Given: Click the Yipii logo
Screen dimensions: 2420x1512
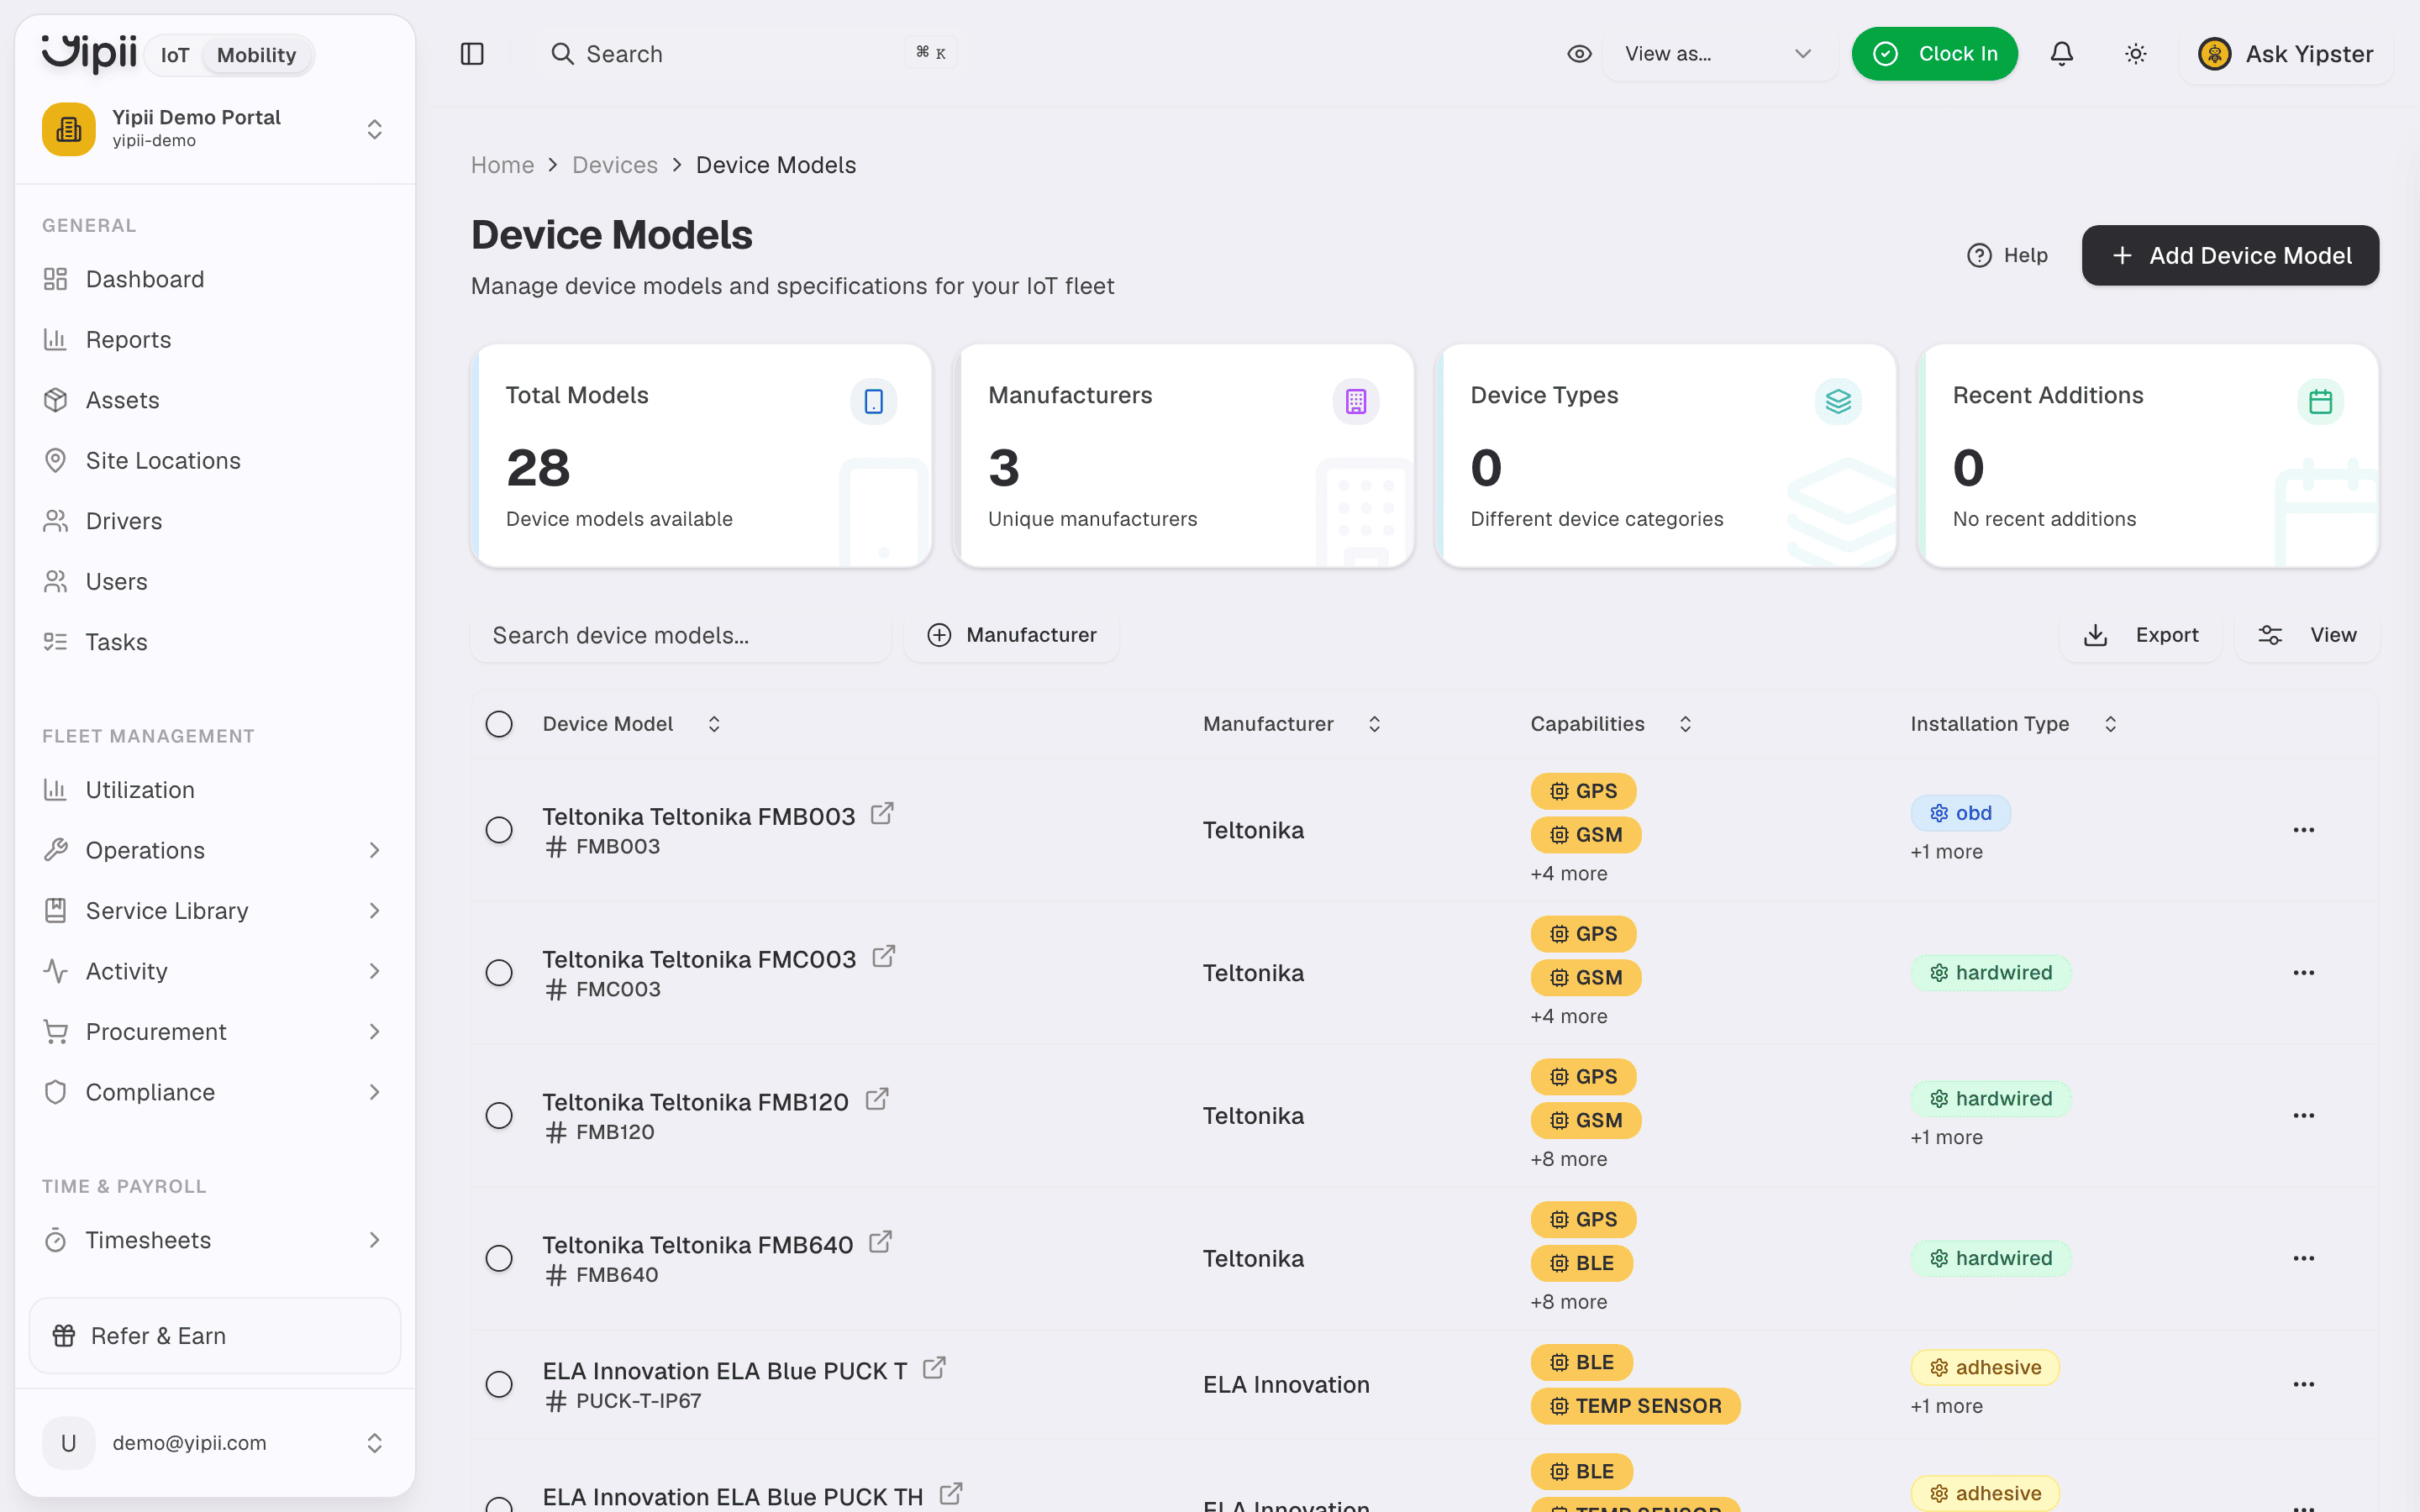Looking at the screenshot, I should click(x=89, y=53).
